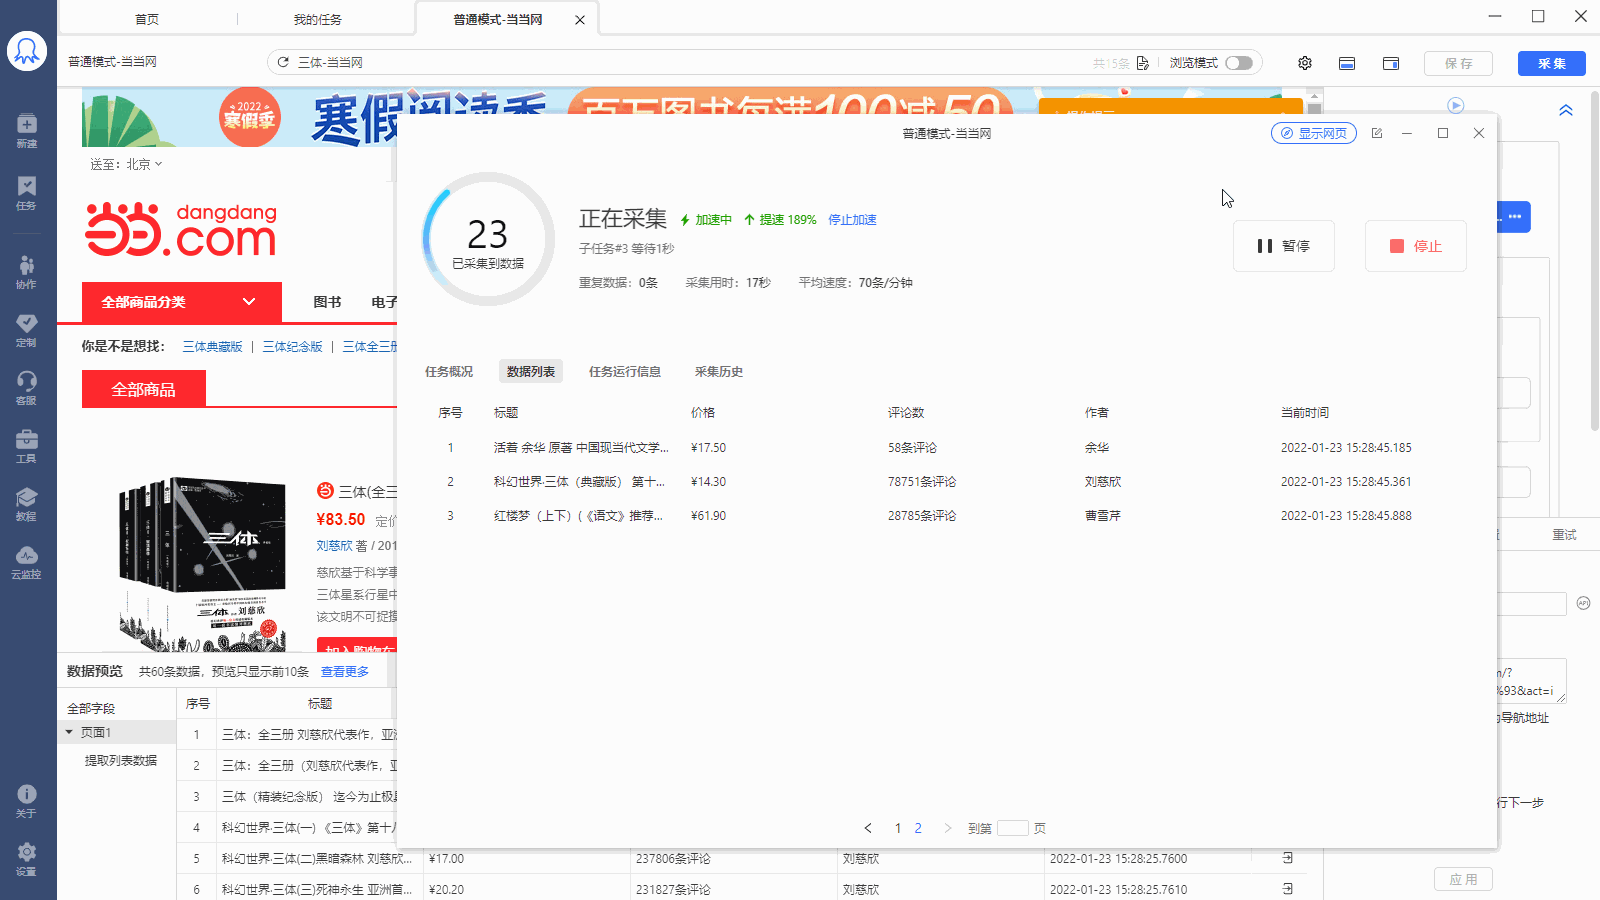Collapse right panel with double chevron
1600x900 pixels.
point(1566,110)
